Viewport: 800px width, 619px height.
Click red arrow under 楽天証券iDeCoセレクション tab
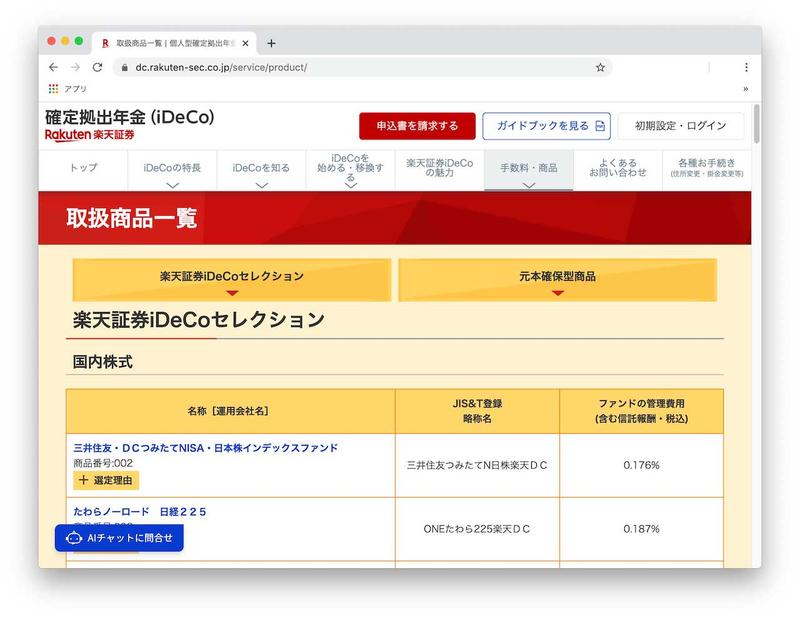tap(232, 293)
